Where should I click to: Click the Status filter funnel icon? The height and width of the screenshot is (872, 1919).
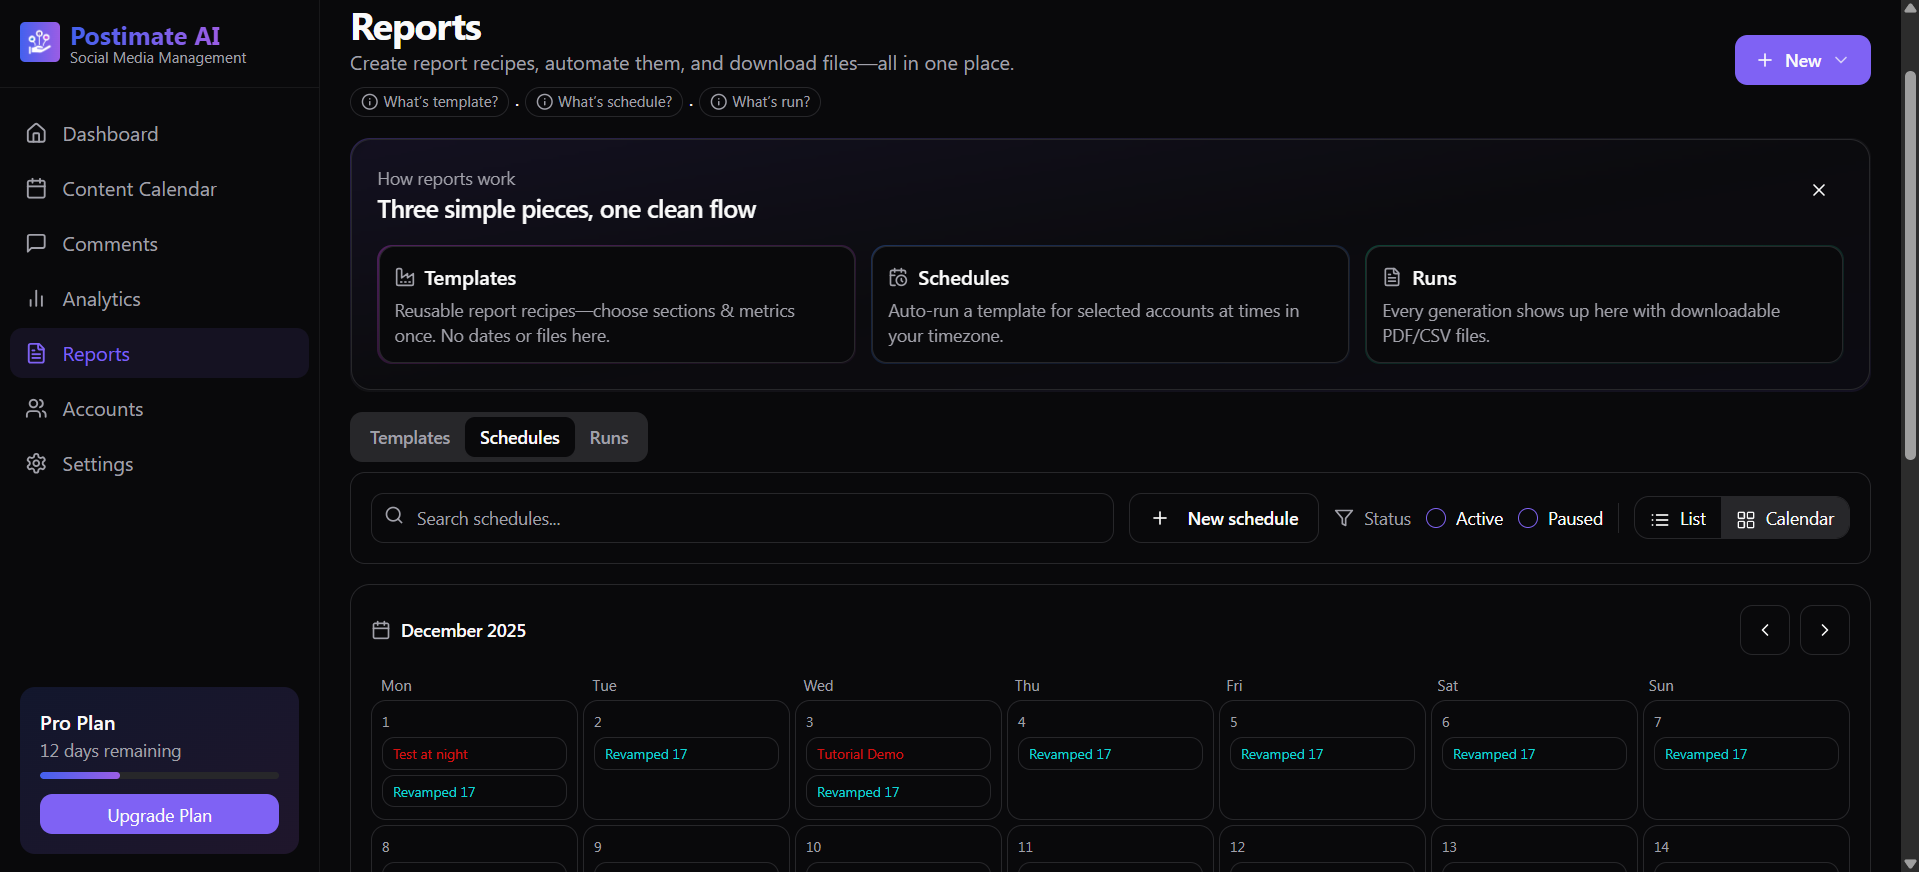pos(1345,518)
